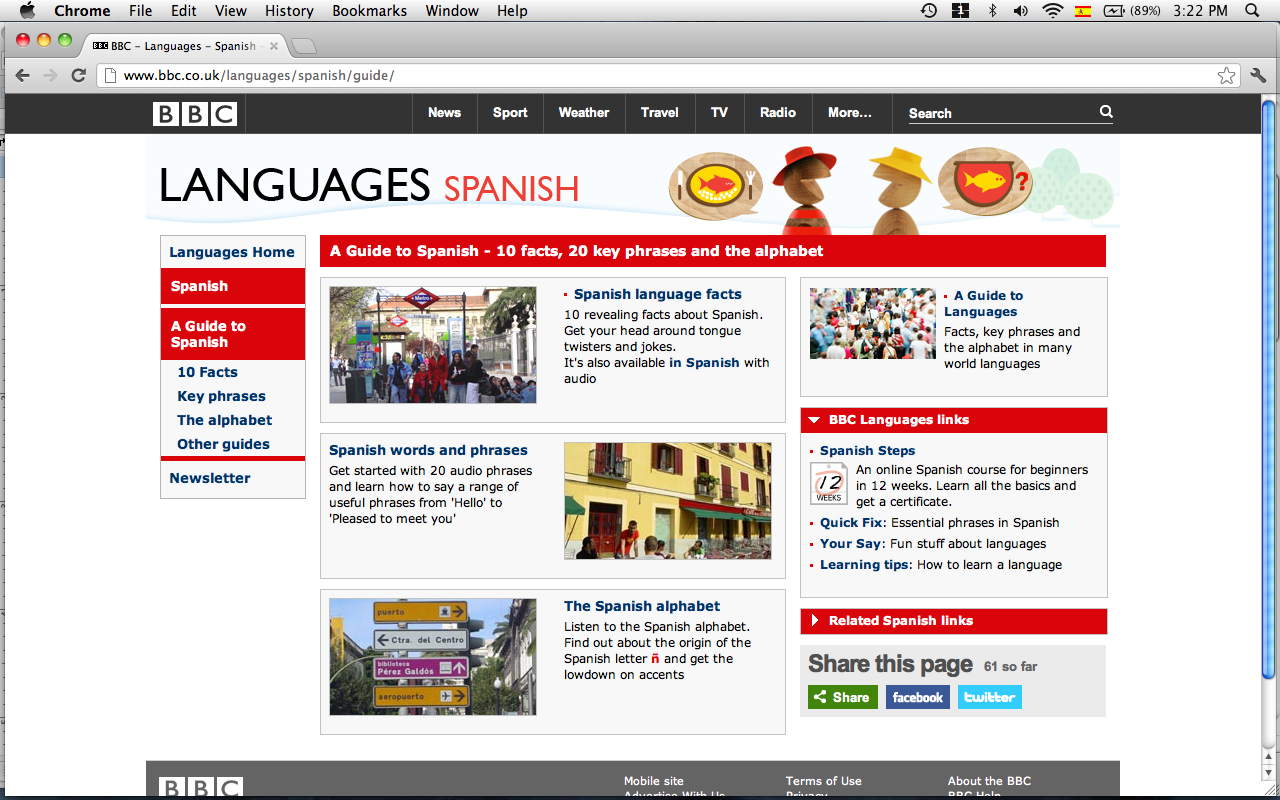The width and height of the screenshot is (1280, 800).
Task: Expand the Related Spanish links section
Action: pyautogui.click(x=815, y=621)
